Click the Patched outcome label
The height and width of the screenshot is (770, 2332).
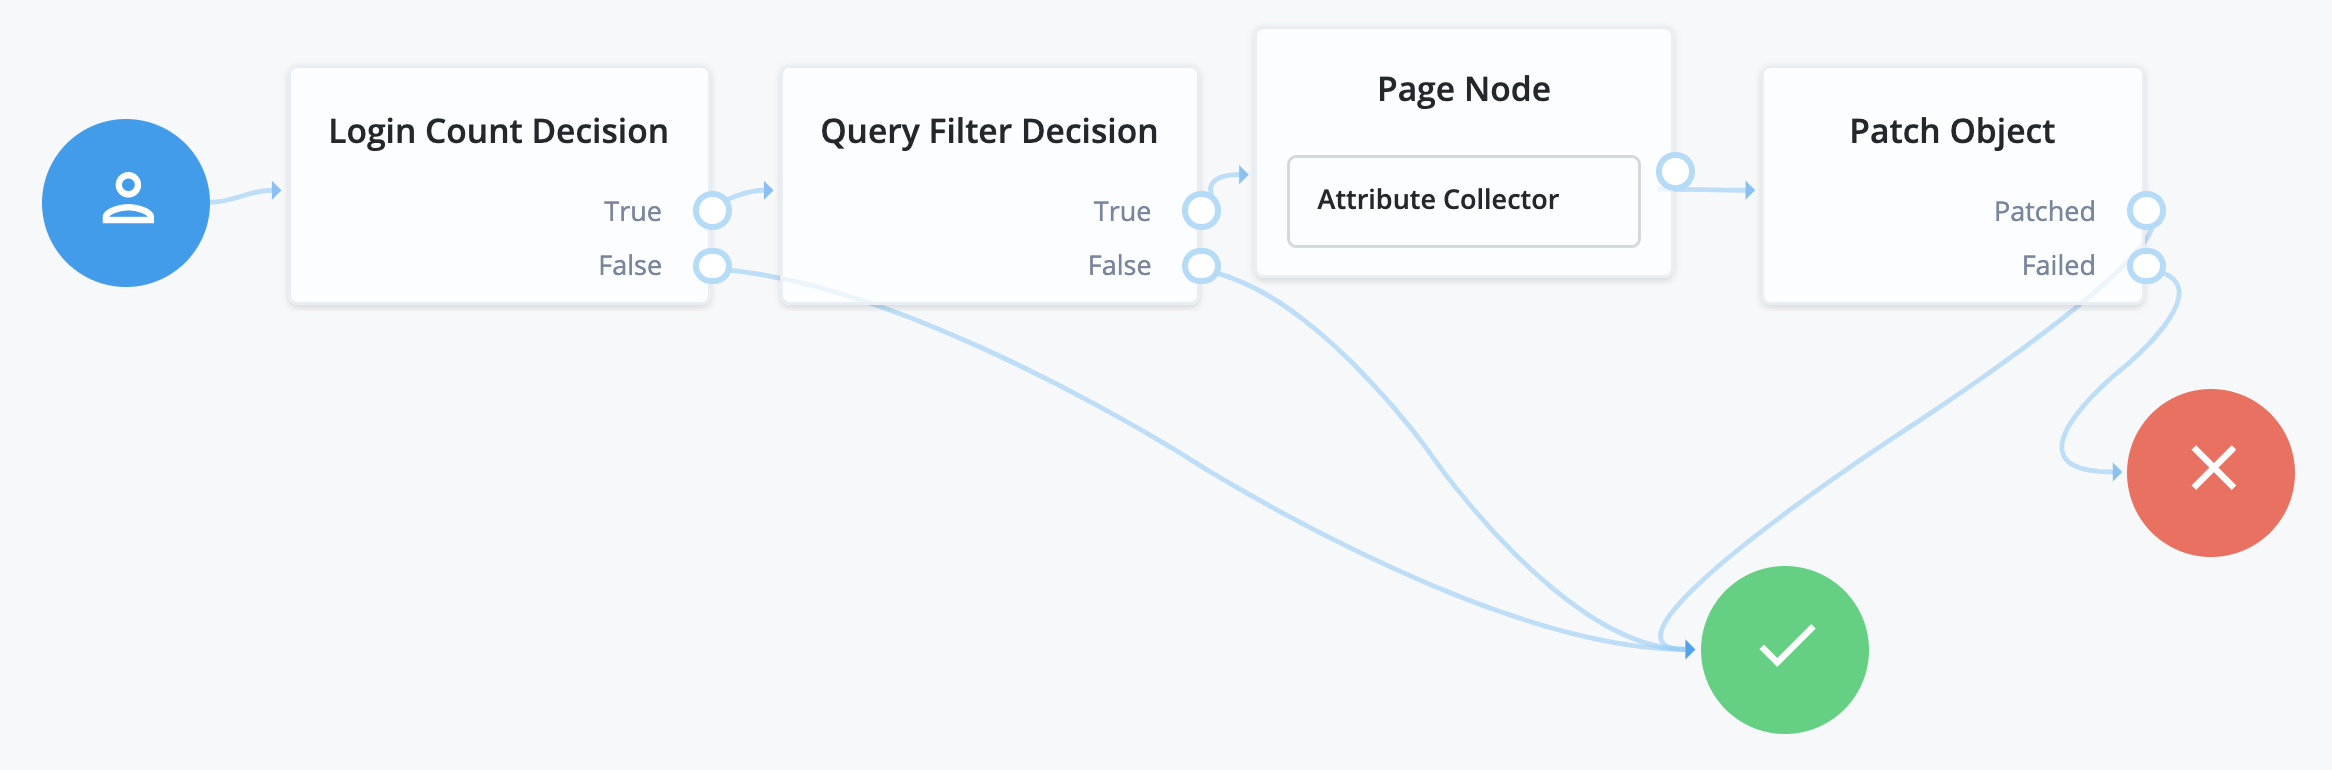[x=2044, y=211]
